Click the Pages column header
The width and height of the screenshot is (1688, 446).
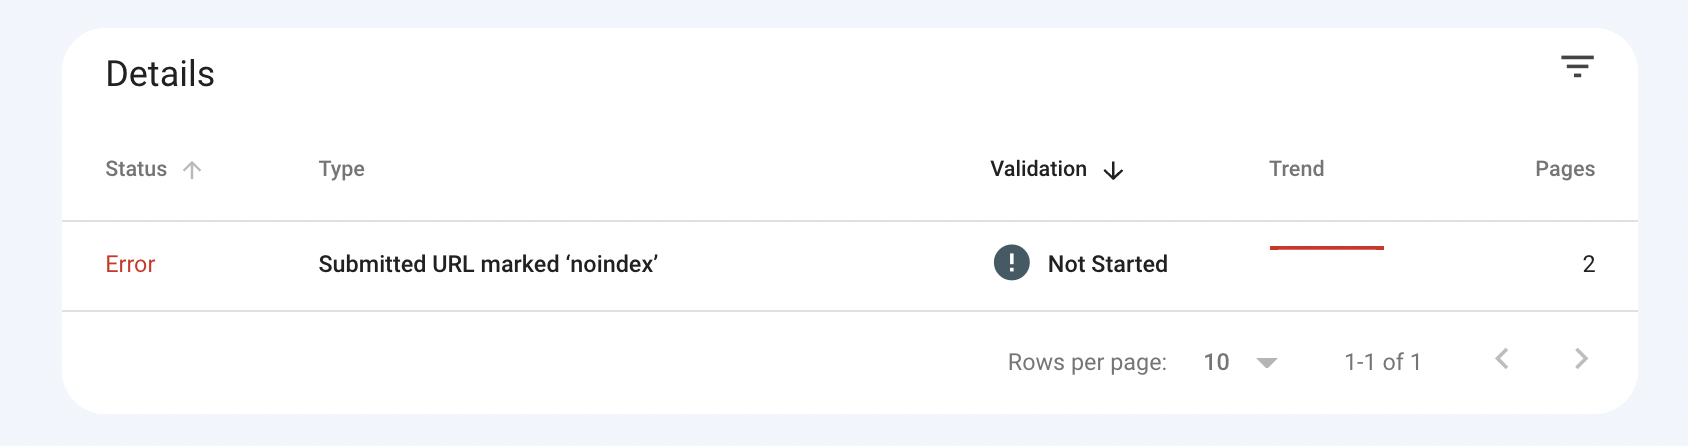[1564, 169]
